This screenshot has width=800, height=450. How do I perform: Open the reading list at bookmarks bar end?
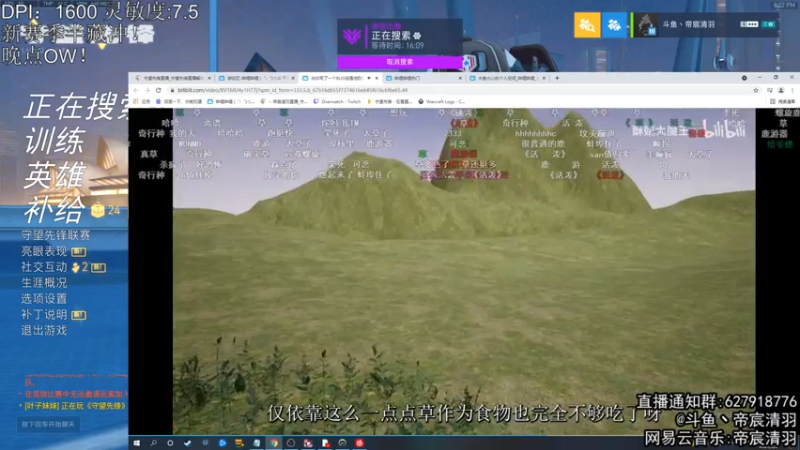783,102
